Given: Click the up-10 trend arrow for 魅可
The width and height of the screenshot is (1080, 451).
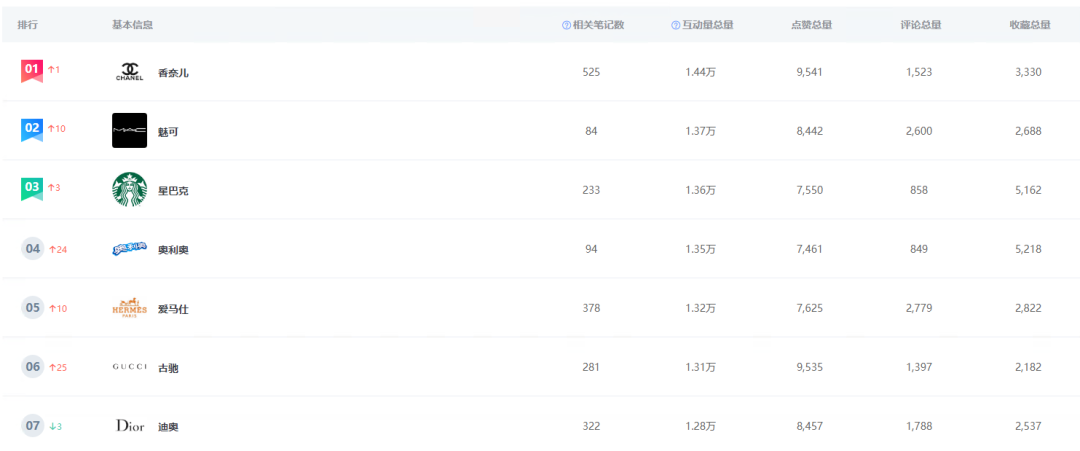Looking at the screenshot, I should (x=56, y=129).
